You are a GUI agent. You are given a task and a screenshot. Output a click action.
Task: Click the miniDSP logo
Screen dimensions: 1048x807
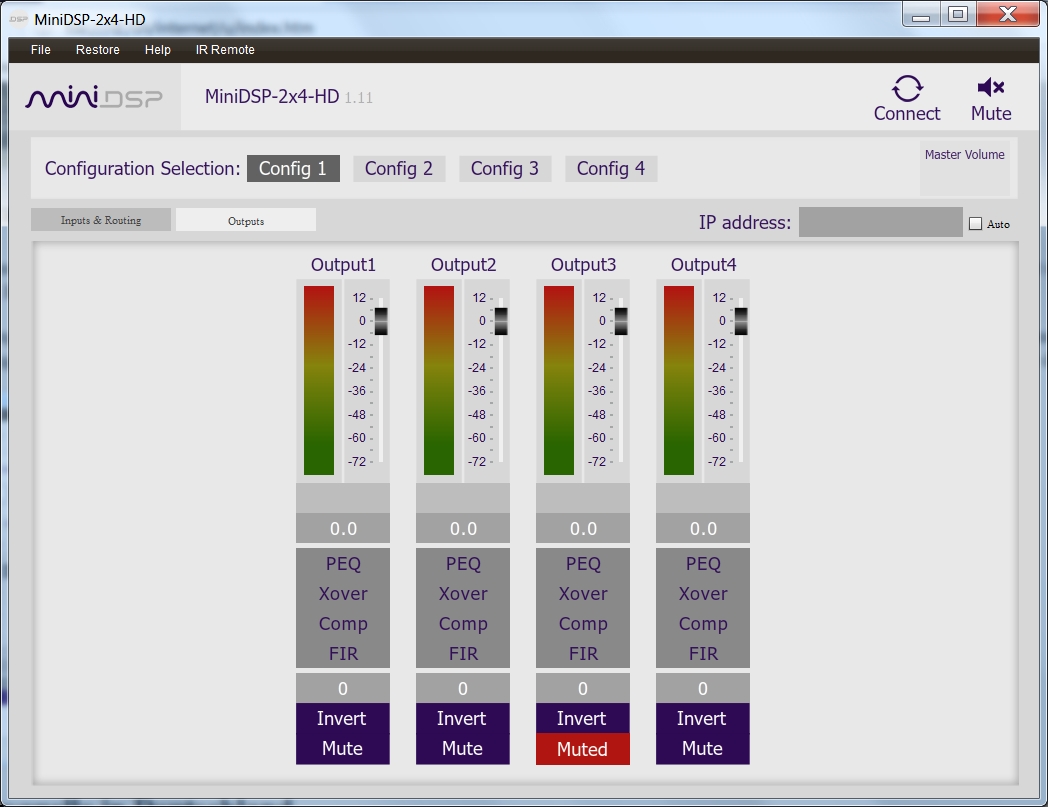click(x=94, y=98)
